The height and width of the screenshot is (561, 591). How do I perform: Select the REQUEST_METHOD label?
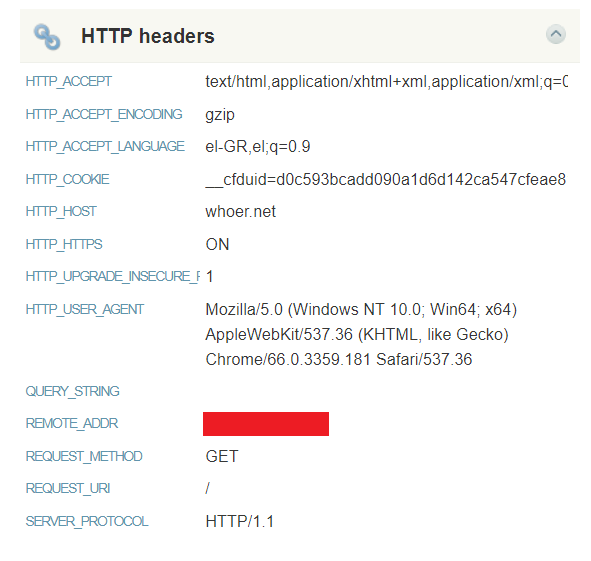pos(84,457)
